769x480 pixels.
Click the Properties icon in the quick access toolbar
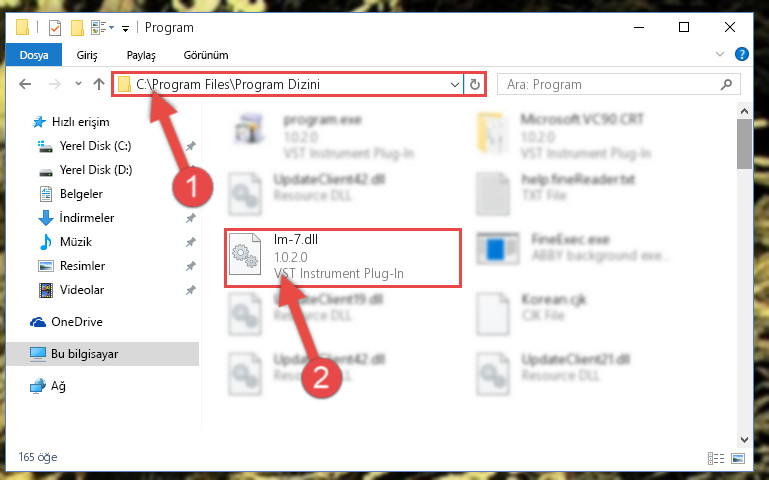point(55,28)
